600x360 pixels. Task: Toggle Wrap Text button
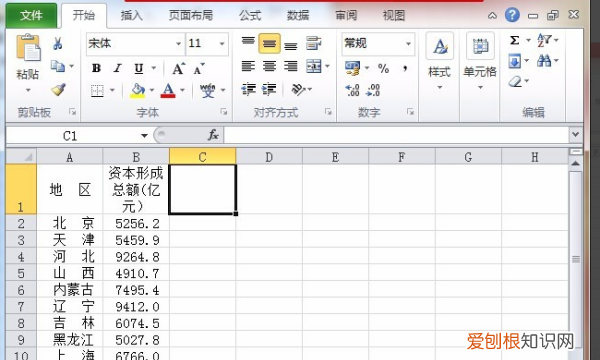coord(314,43)
